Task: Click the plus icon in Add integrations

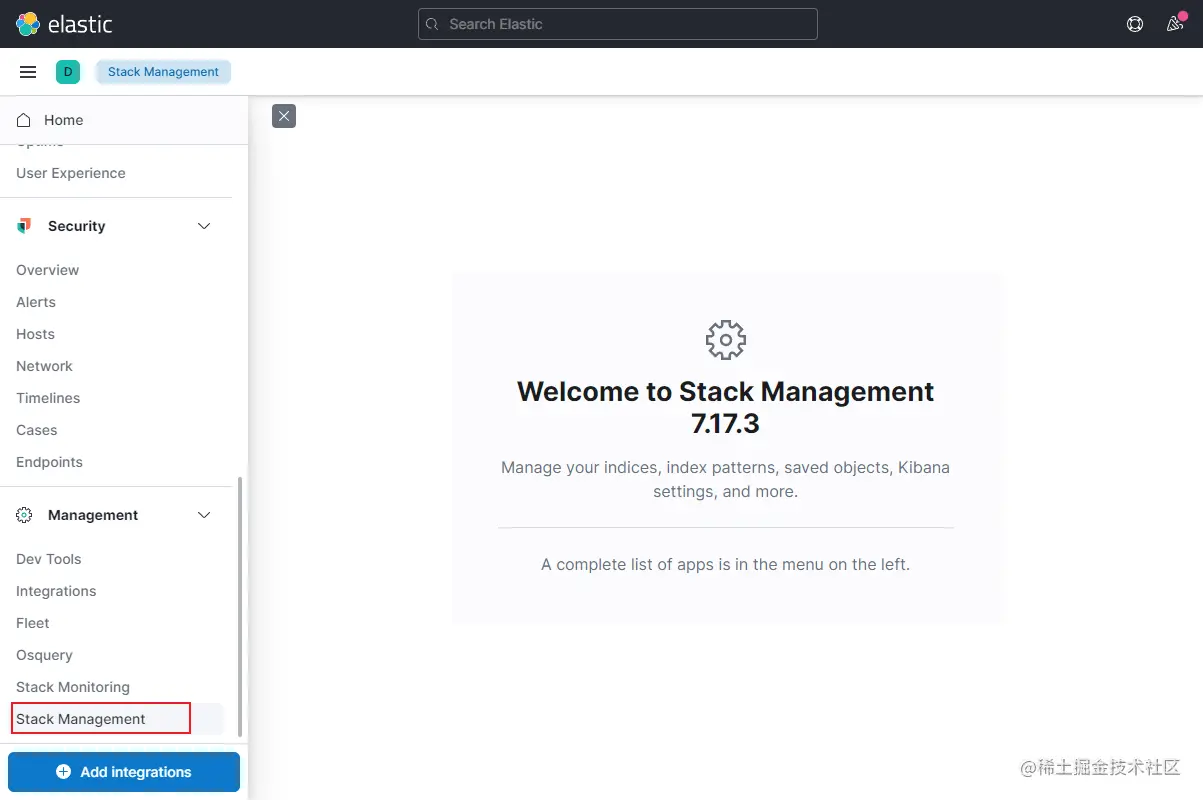Action: coord(64,772)
